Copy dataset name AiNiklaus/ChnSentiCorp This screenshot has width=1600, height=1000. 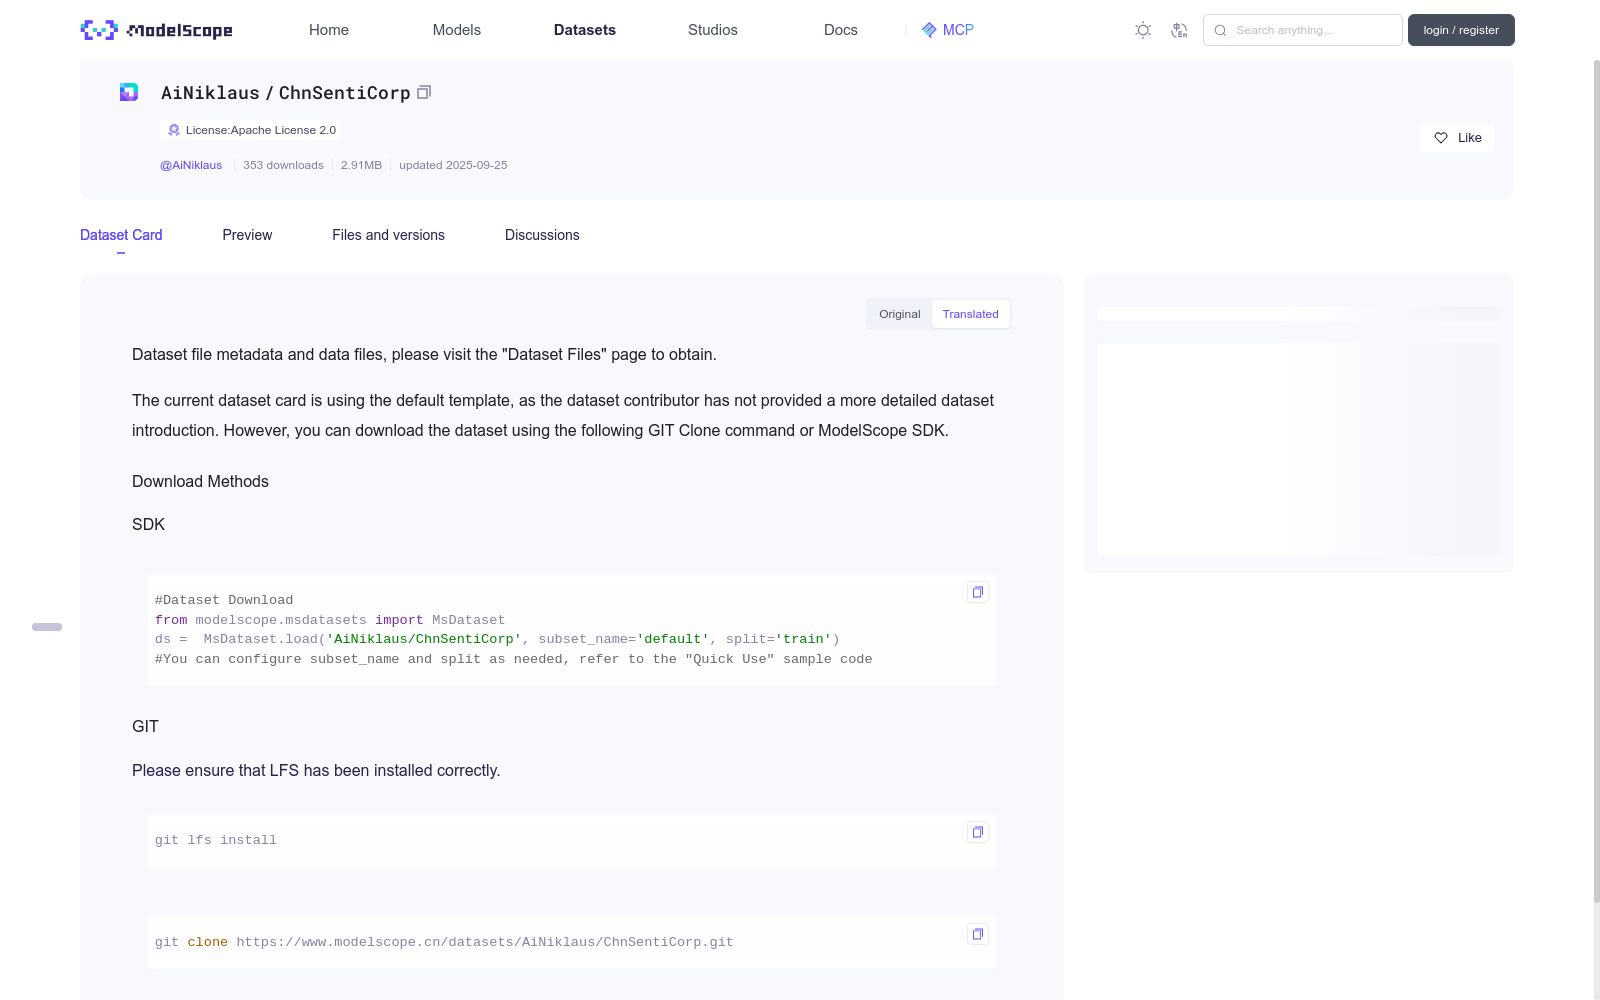point(424,93)
